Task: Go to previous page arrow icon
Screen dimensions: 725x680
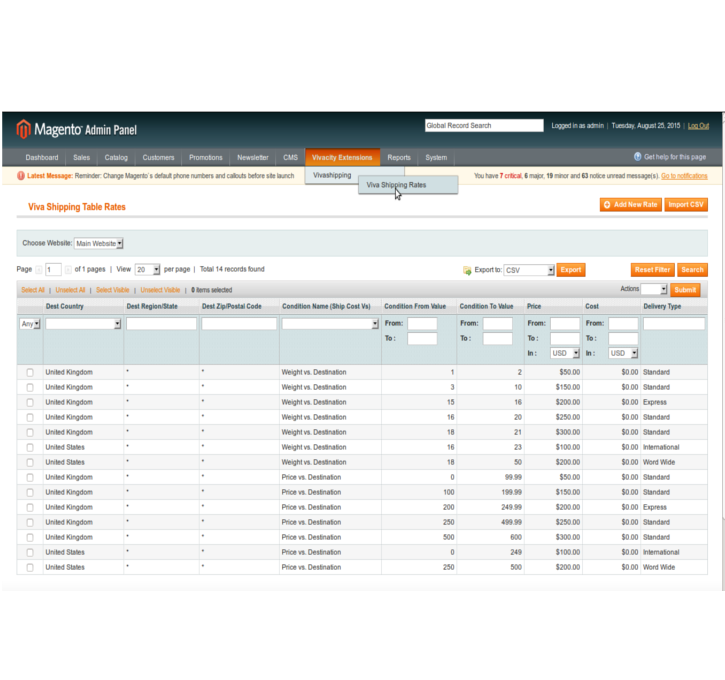Action: click(x=39, y=270)
